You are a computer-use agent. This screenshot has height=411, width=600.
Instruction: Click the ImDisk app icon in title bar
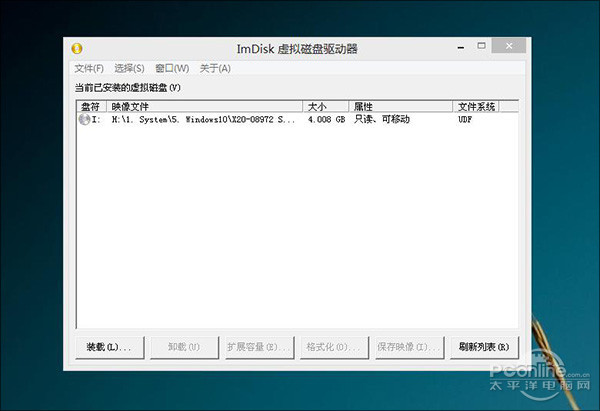click(x=77, y=47)
